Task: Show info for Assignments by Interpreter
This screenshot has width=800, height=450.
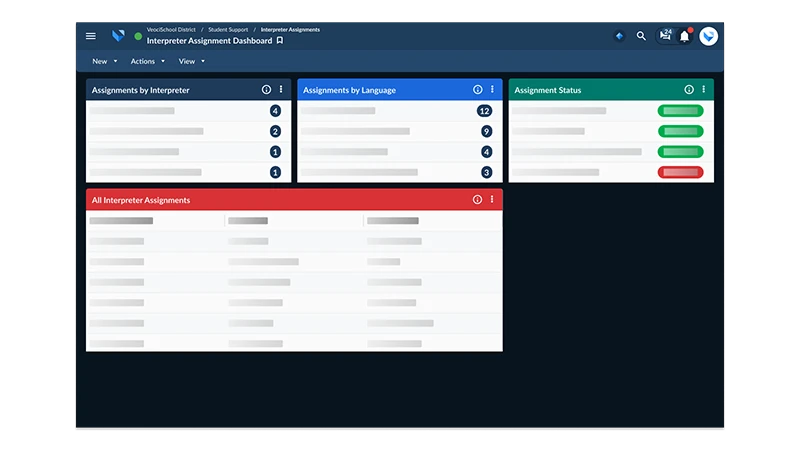Action: (x=266, y=90)
